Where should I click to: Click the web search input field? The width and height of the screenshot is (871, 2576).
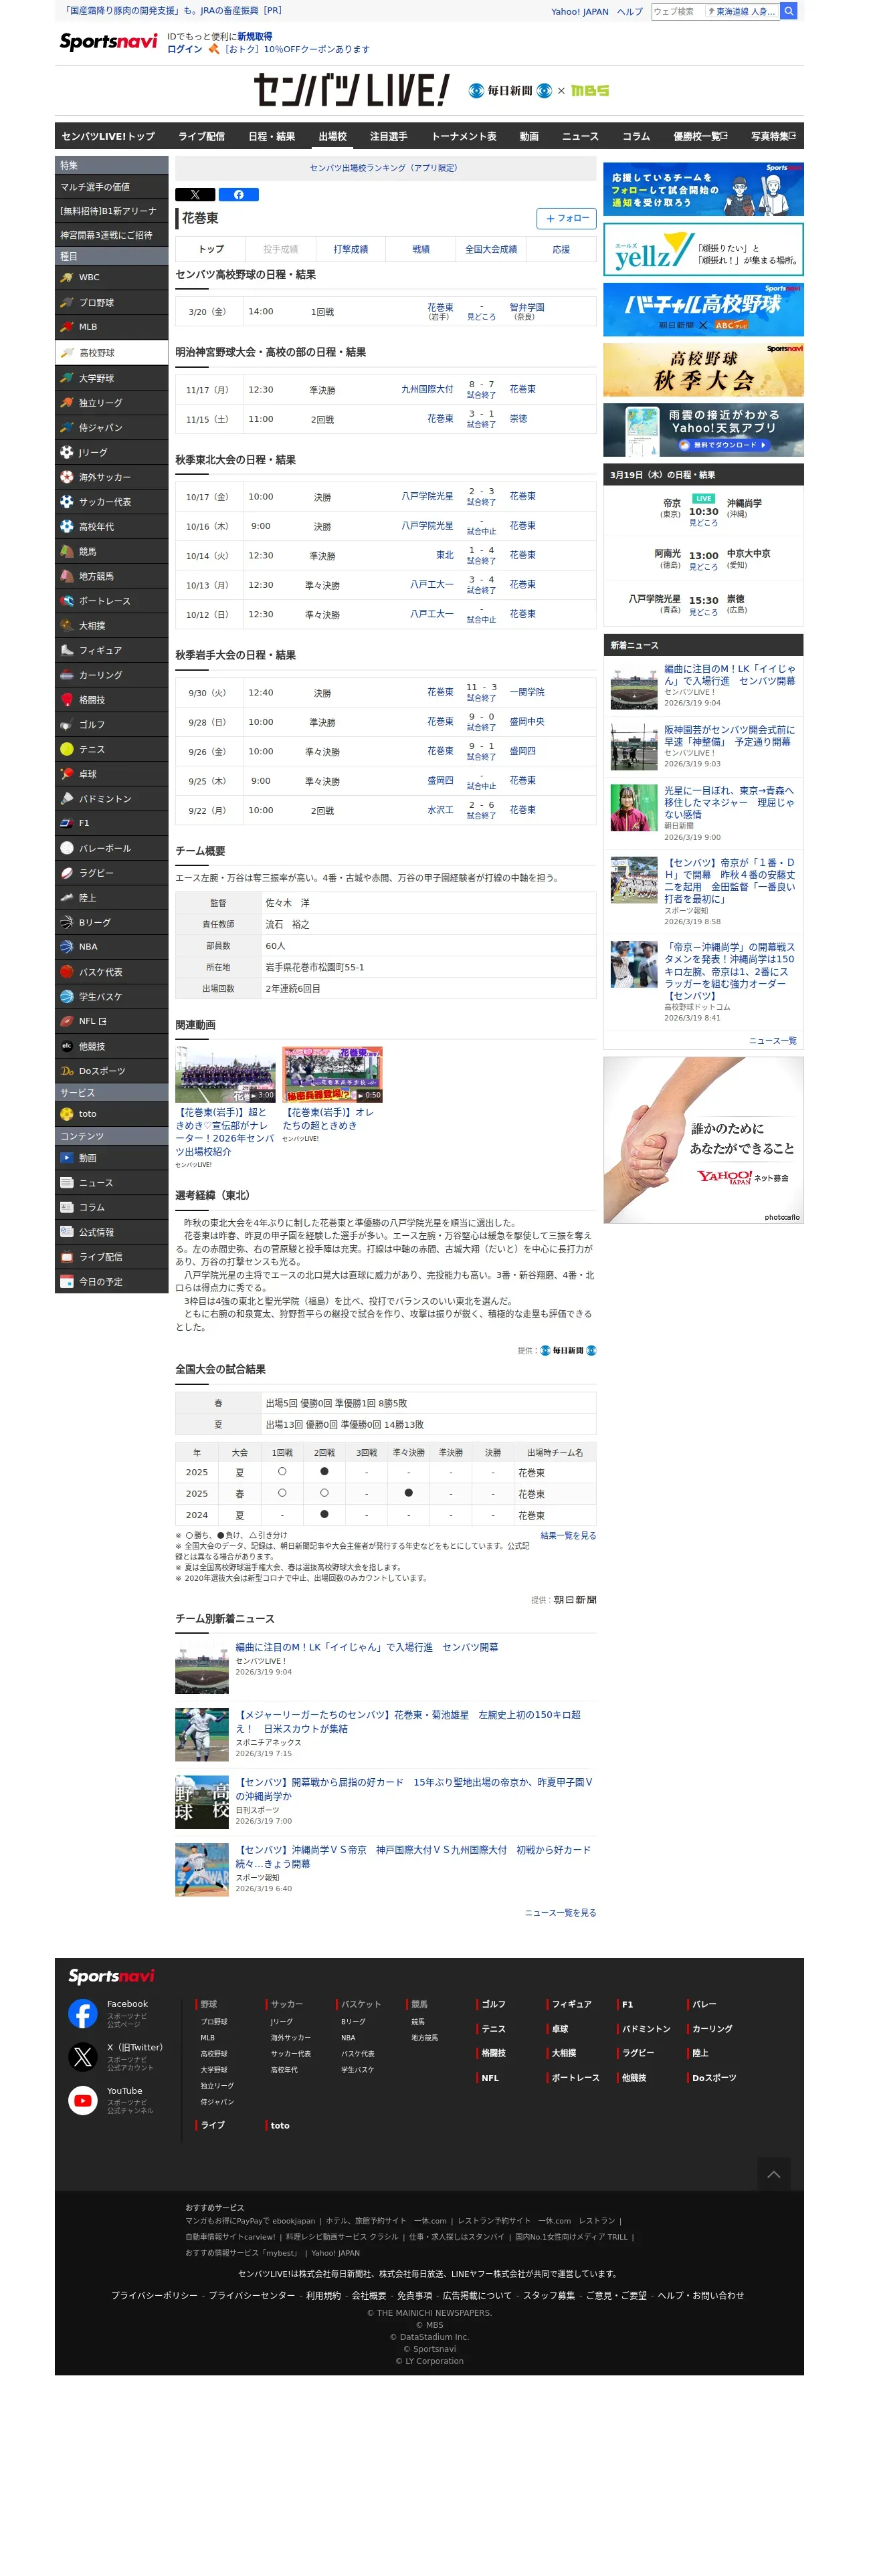click(x=677, y=11)
